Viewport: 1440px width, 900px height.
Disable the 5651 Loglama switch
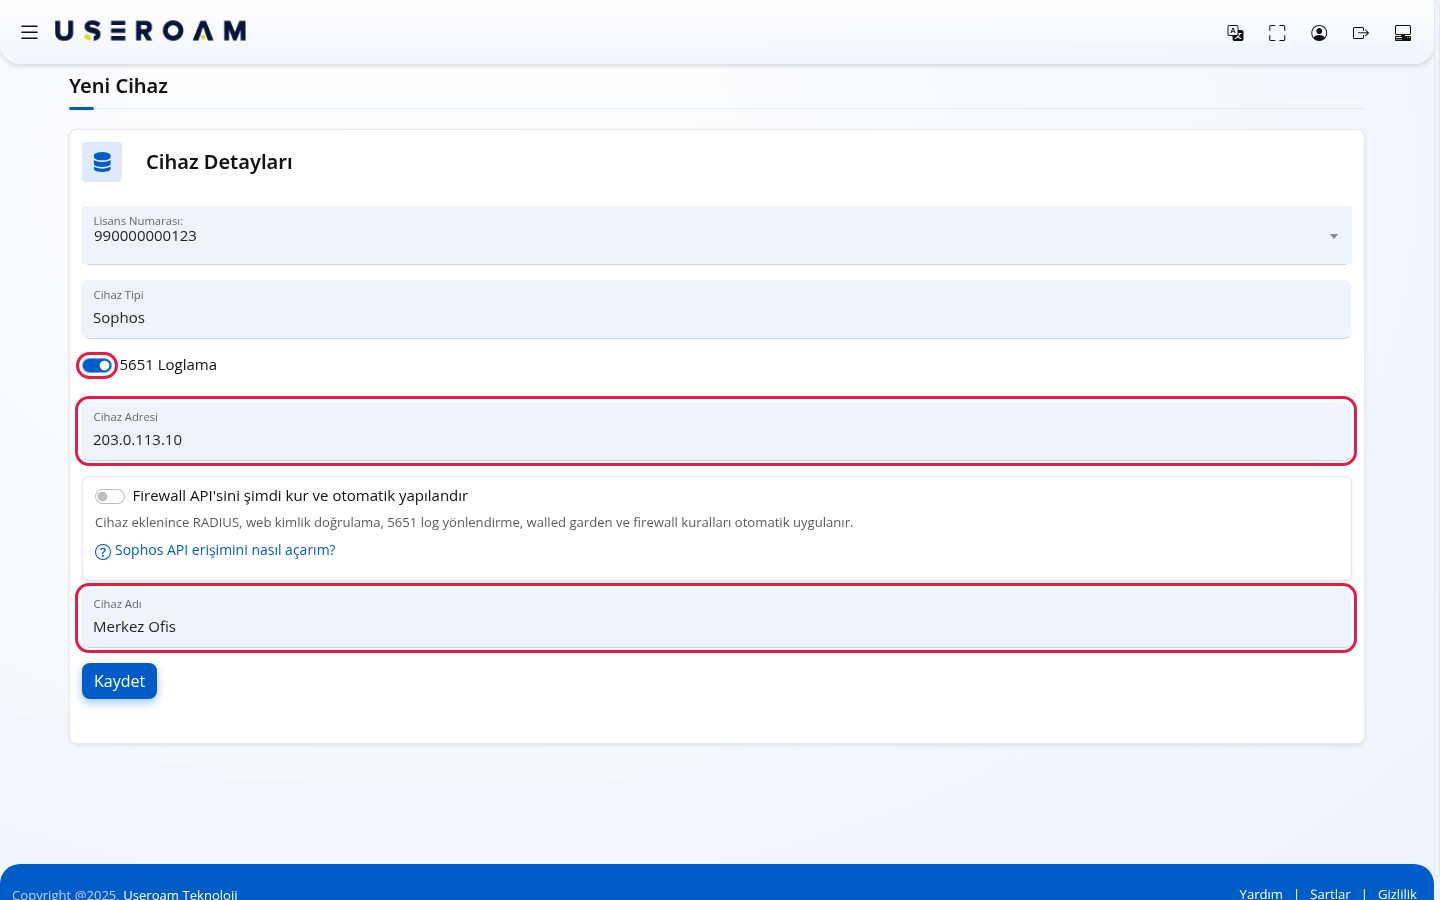click(x=97, y=365)
